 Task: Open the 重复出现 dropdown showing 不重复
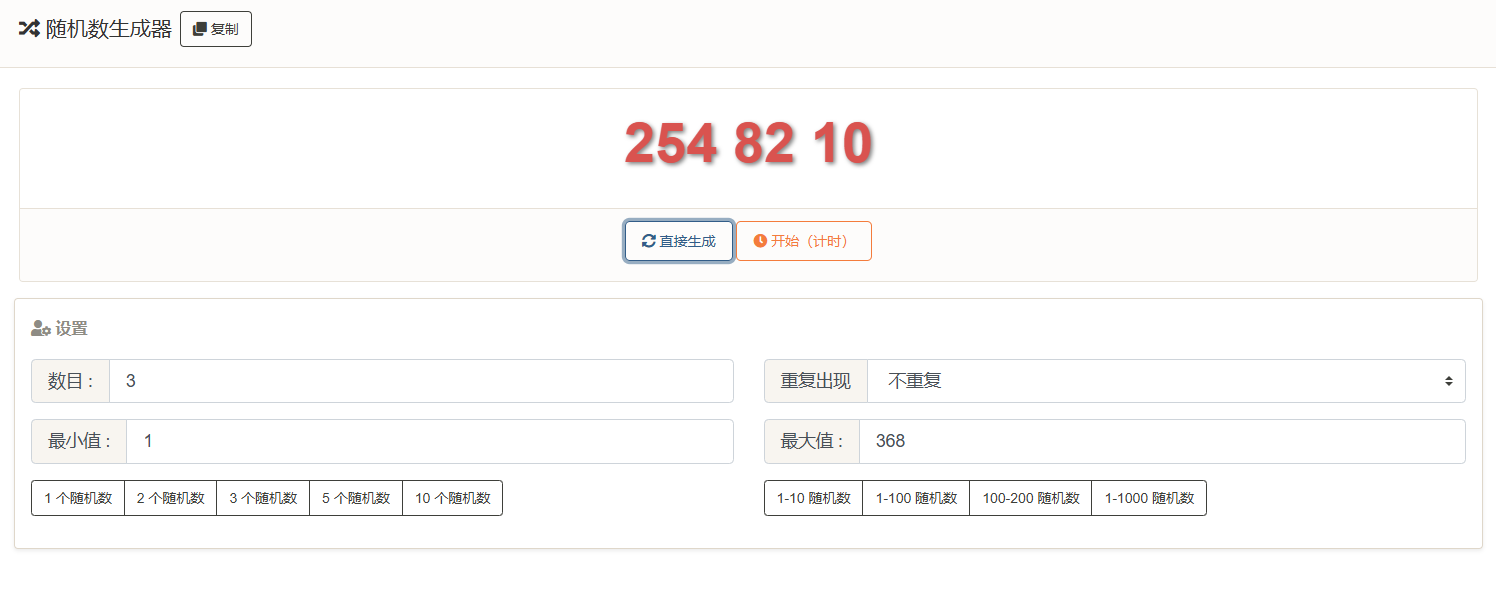pos(1166,381)
